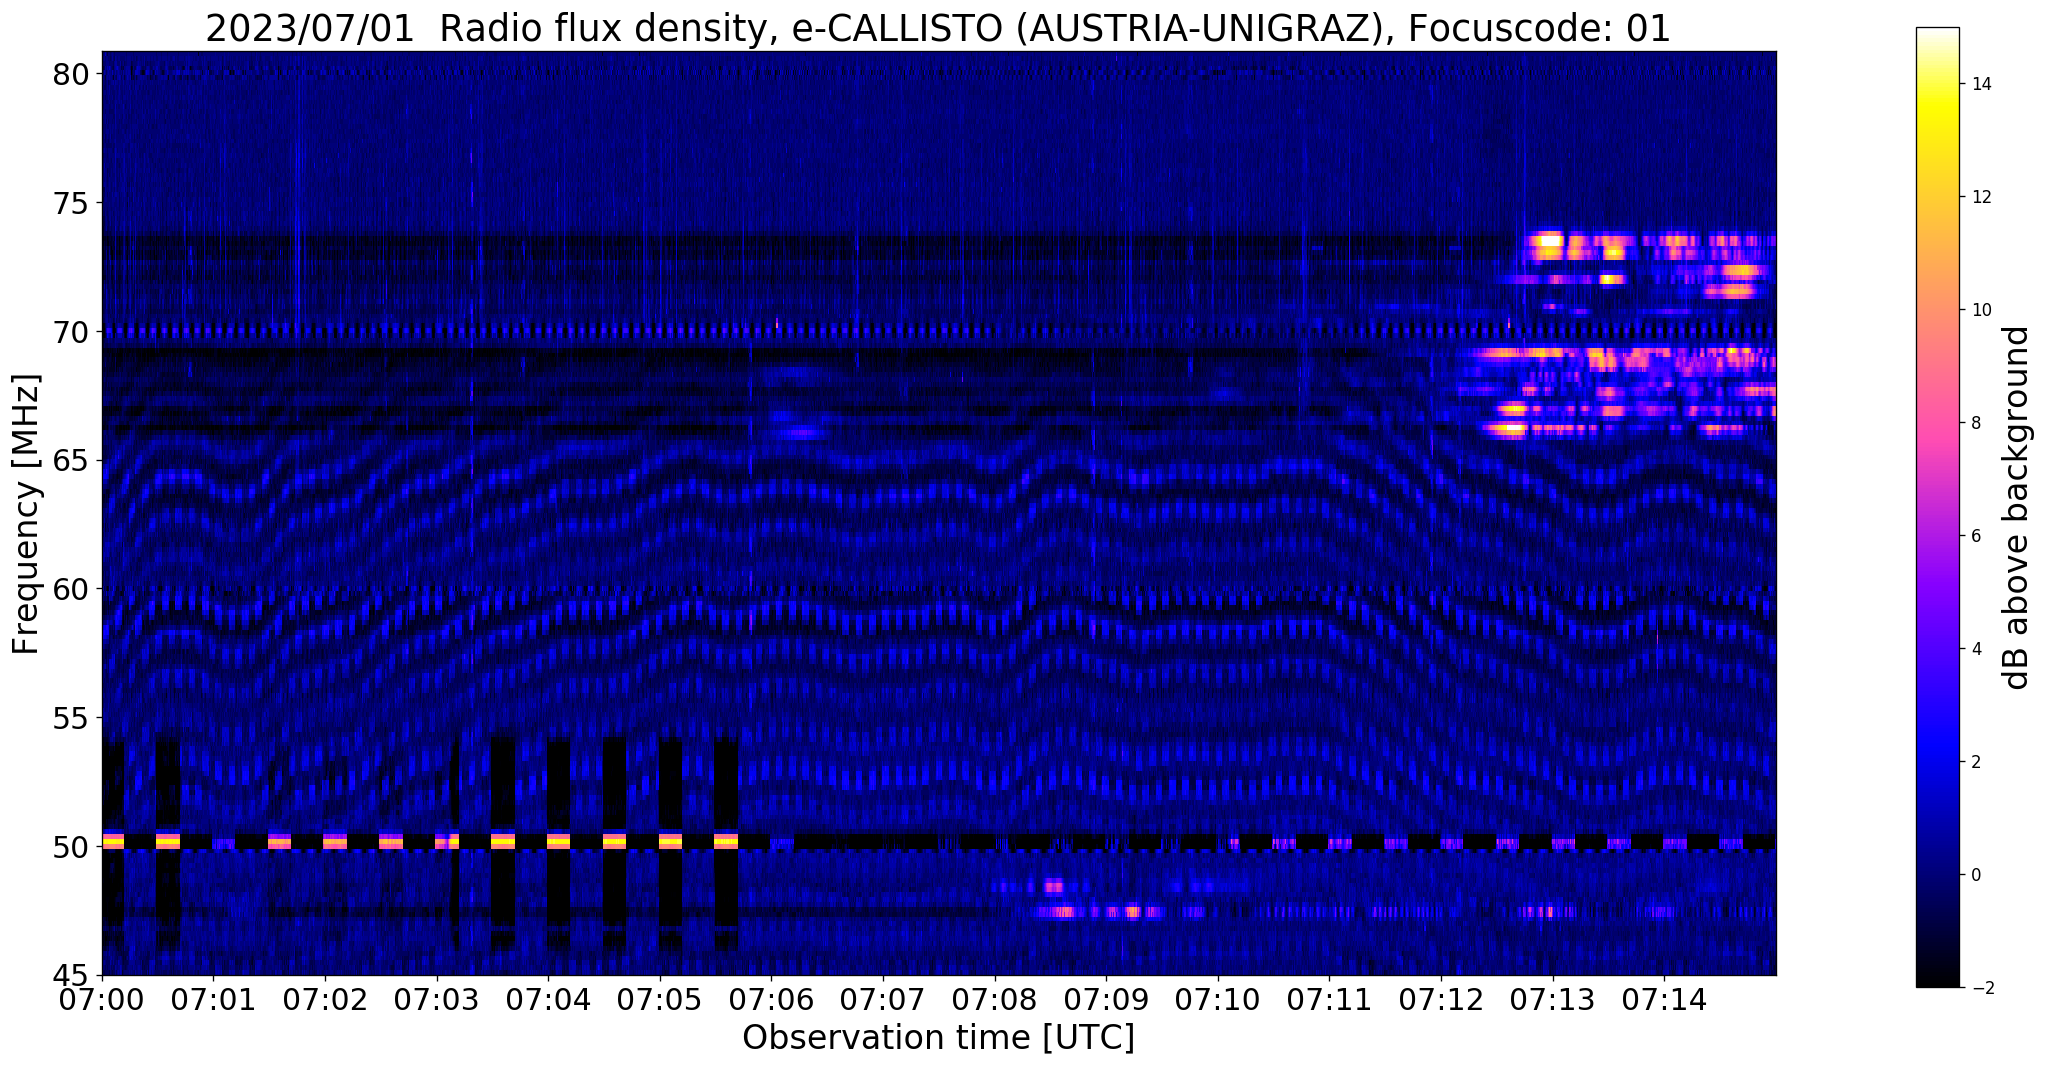Image resolution: width=2047 pixels, height=1067 pixels.
Task: Click the 45 tick on the frequency axis
Action: [x=74, y=975]
